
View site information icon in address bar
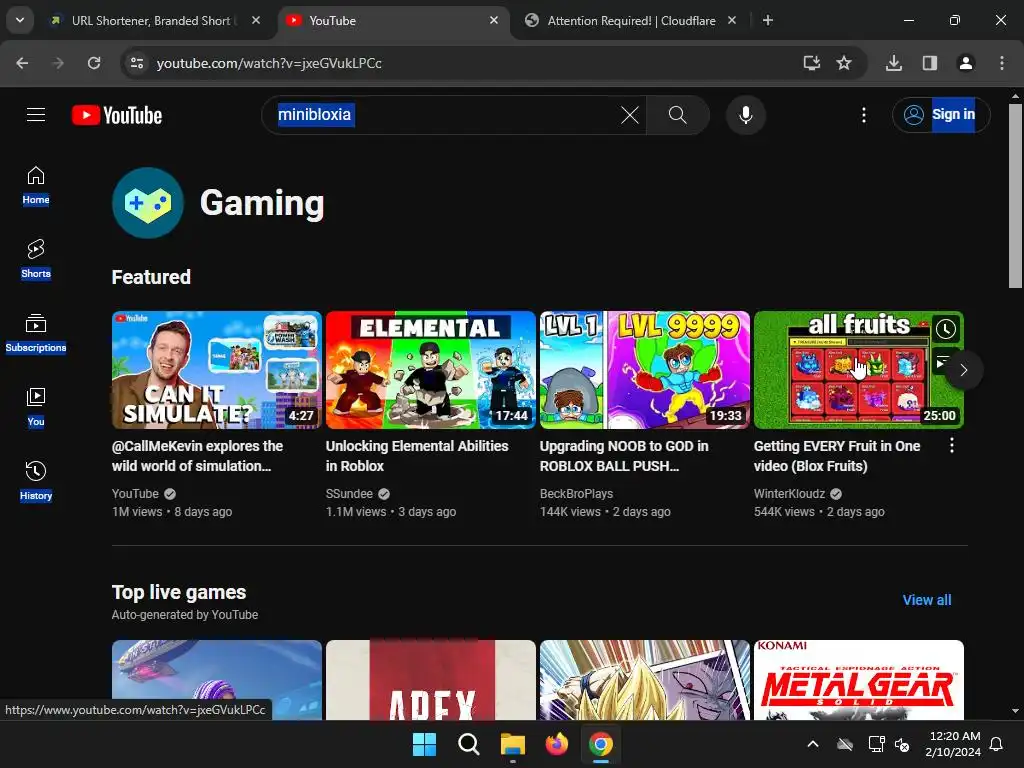tap(136, 63)
